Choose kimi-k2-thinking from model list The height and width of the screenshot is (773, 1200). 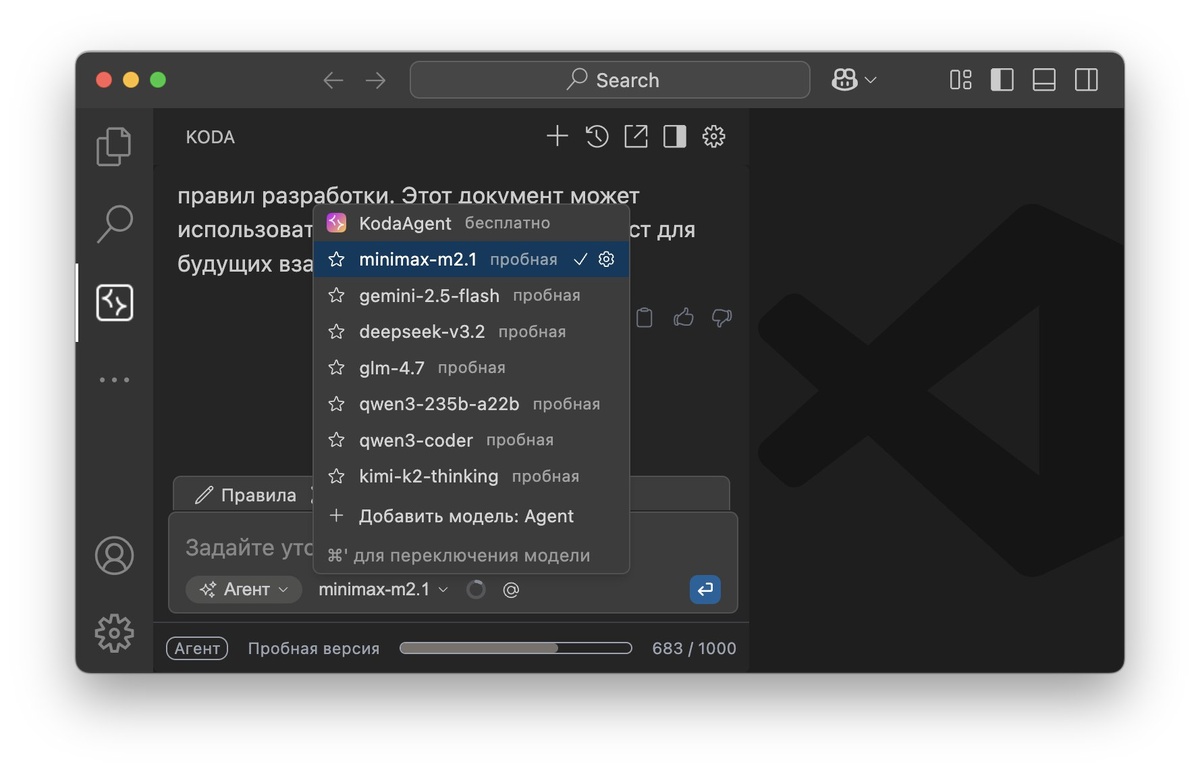pyautogui.click(x=471, y=476)
